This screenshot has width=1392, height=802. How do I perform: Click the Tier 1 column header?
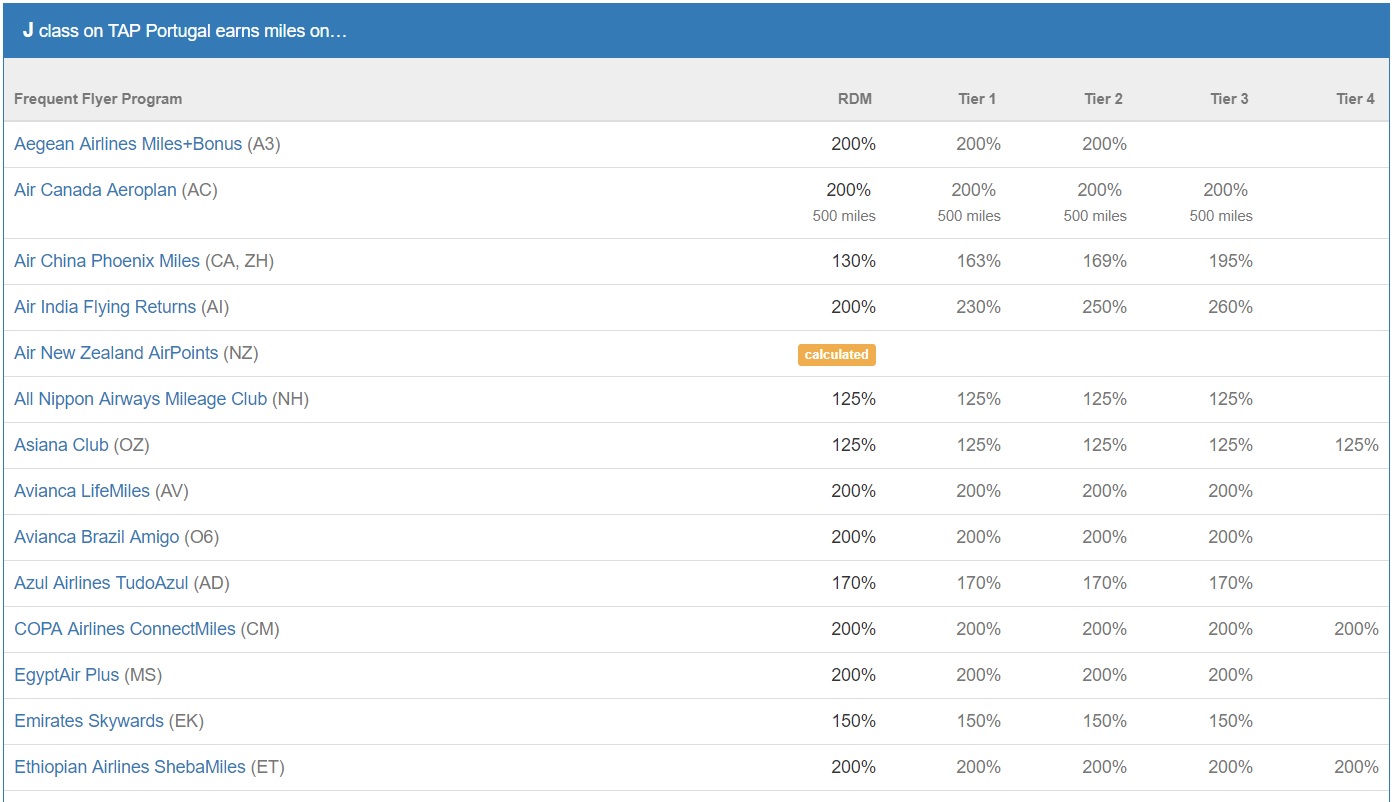coord(977,99)
